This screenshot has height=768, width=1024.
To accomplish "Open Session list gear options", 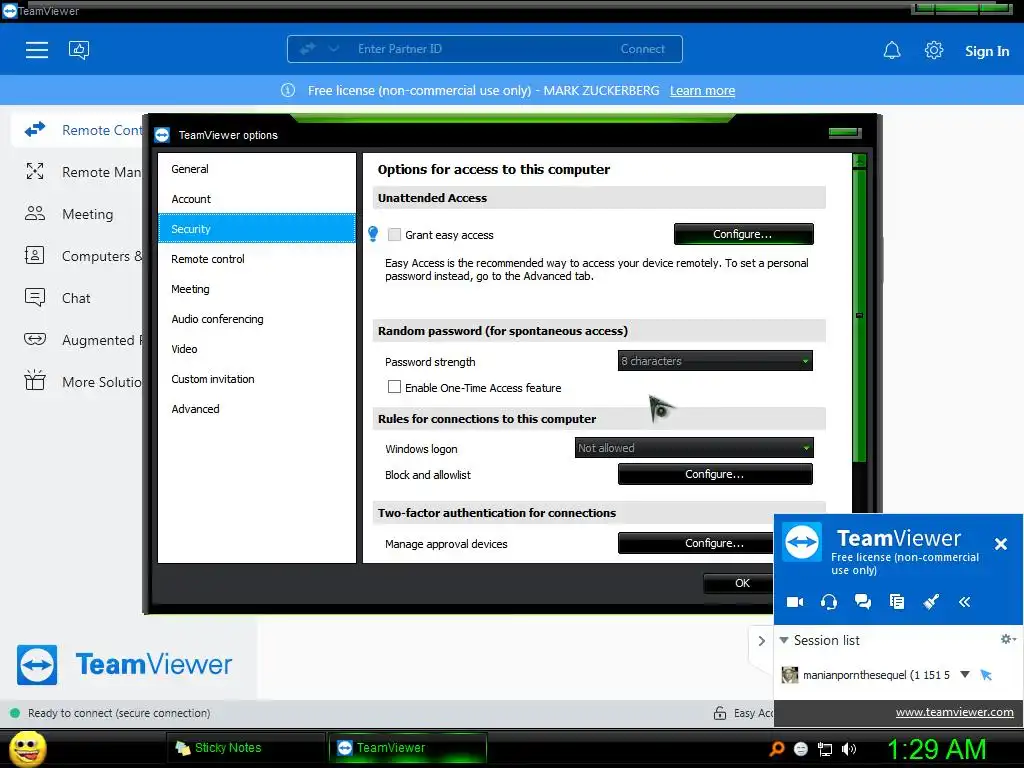I will tap(1008, 639).
